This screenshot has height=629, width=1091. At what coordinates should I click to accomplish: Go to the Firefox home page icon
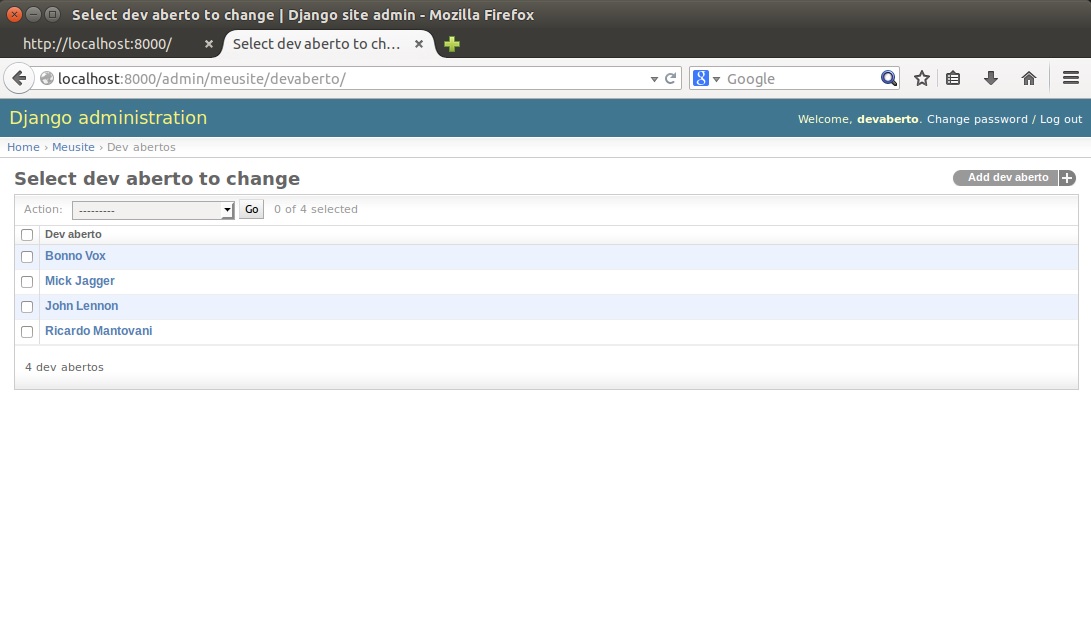pyautogui.click(x=1028, y=78)
